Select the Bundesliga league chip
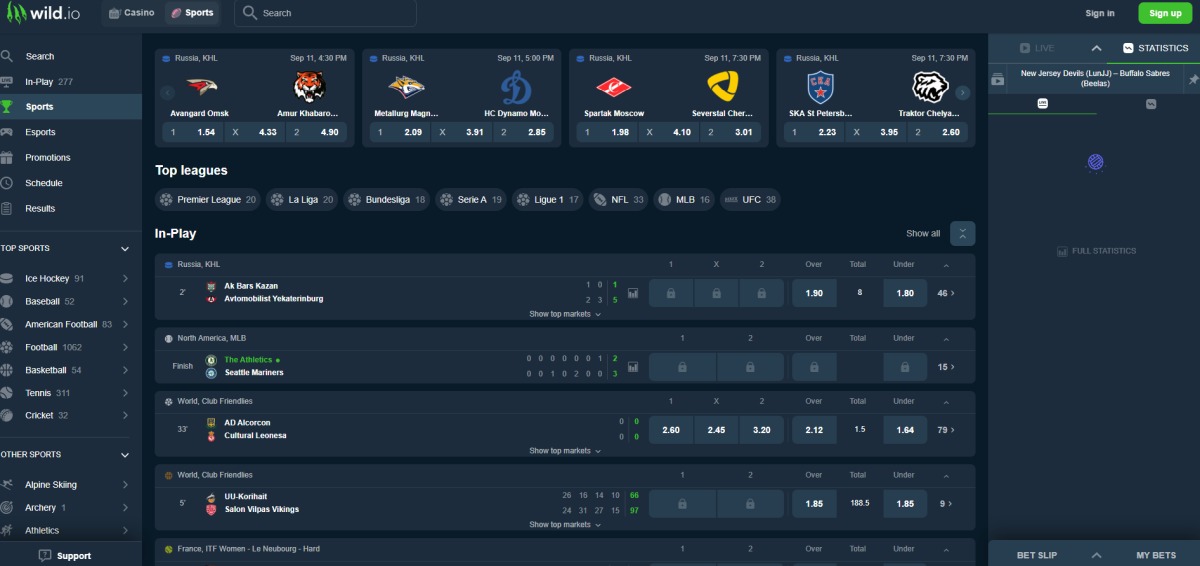Viewport: 1200px width, 566px height. point(386,200)
